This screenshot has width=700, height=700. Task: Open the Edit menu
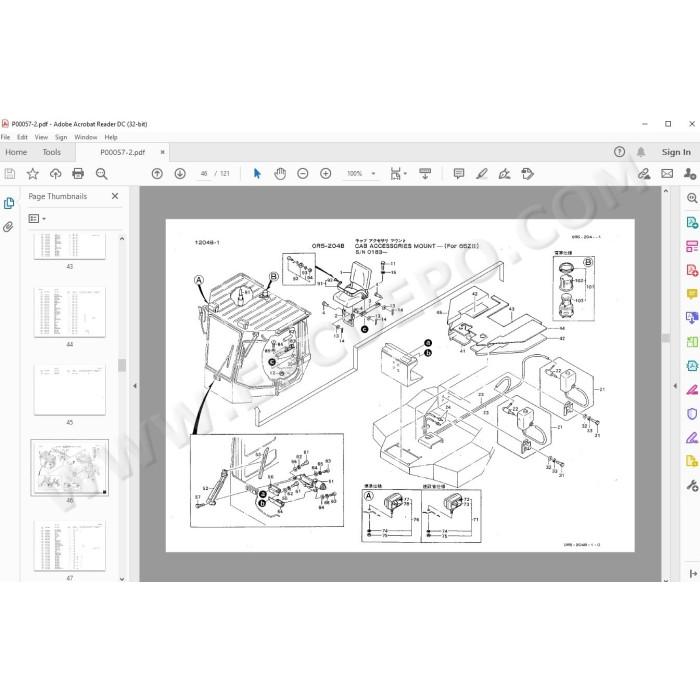[x=22, y=137]
